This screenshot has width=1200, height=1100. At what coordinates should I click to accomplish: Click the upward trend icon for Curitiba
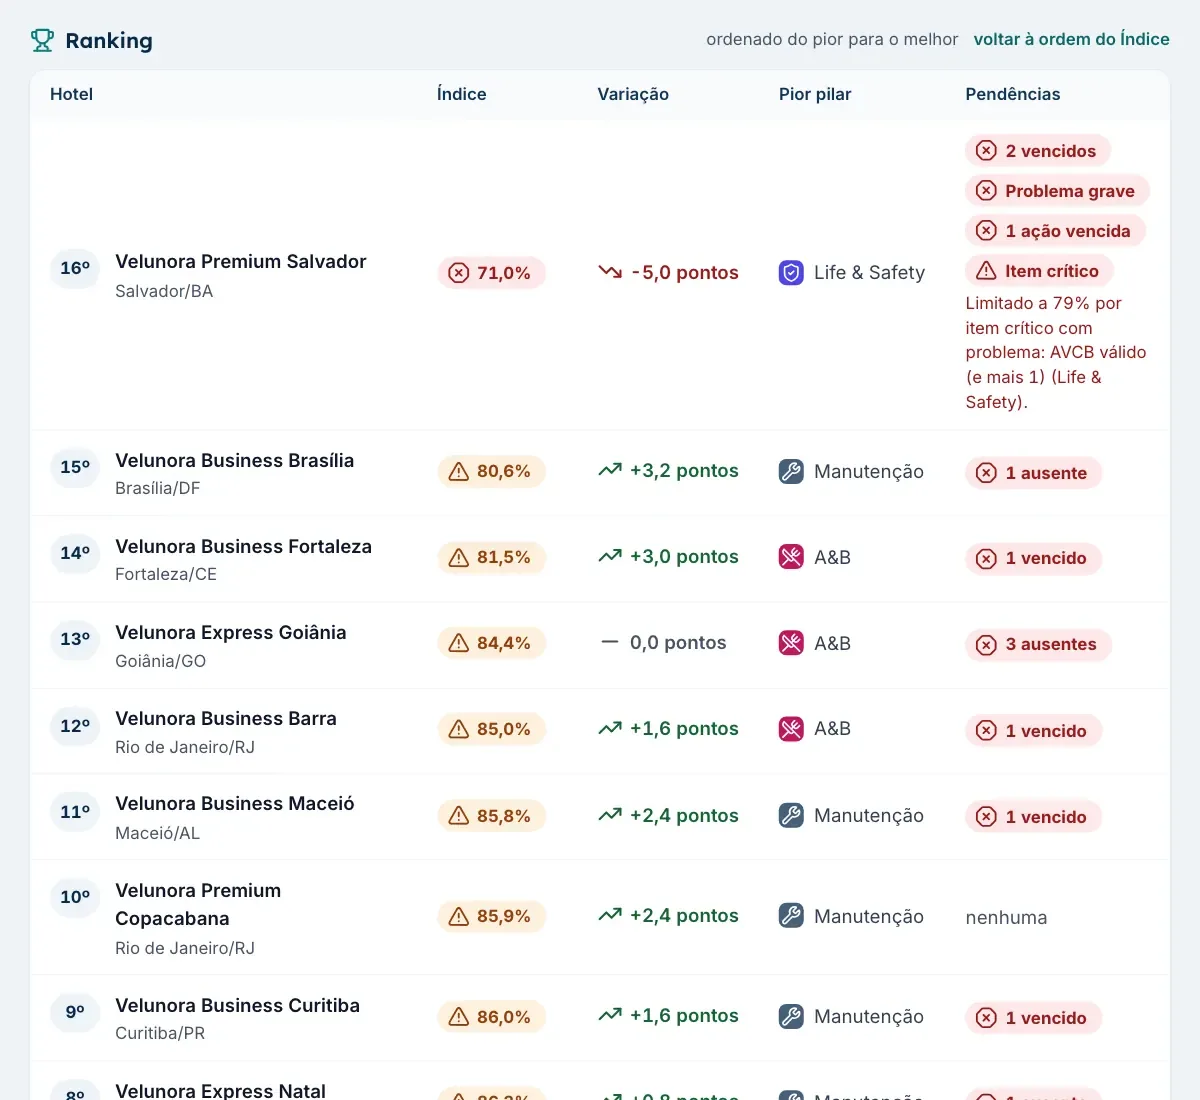[x=610, y=1015]
